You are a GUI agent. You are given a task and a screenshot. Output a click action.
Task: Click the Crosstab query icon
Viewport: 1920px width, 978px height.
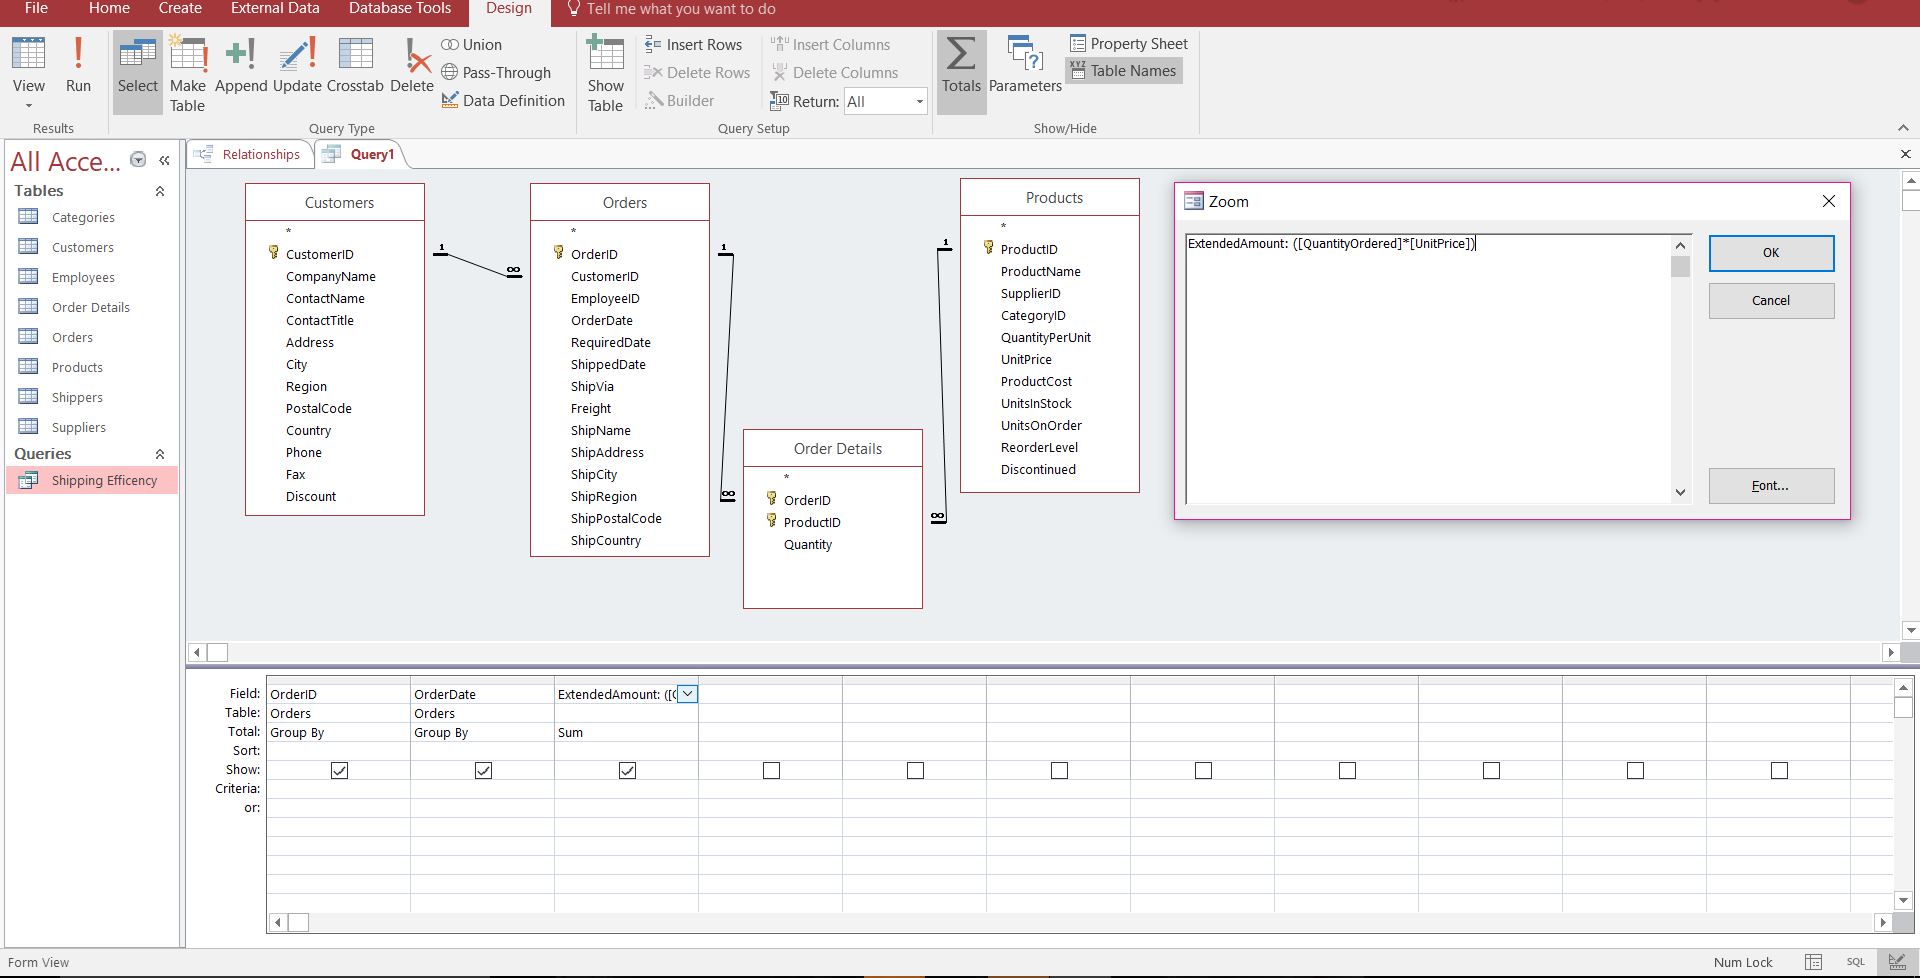click(355, 64)
